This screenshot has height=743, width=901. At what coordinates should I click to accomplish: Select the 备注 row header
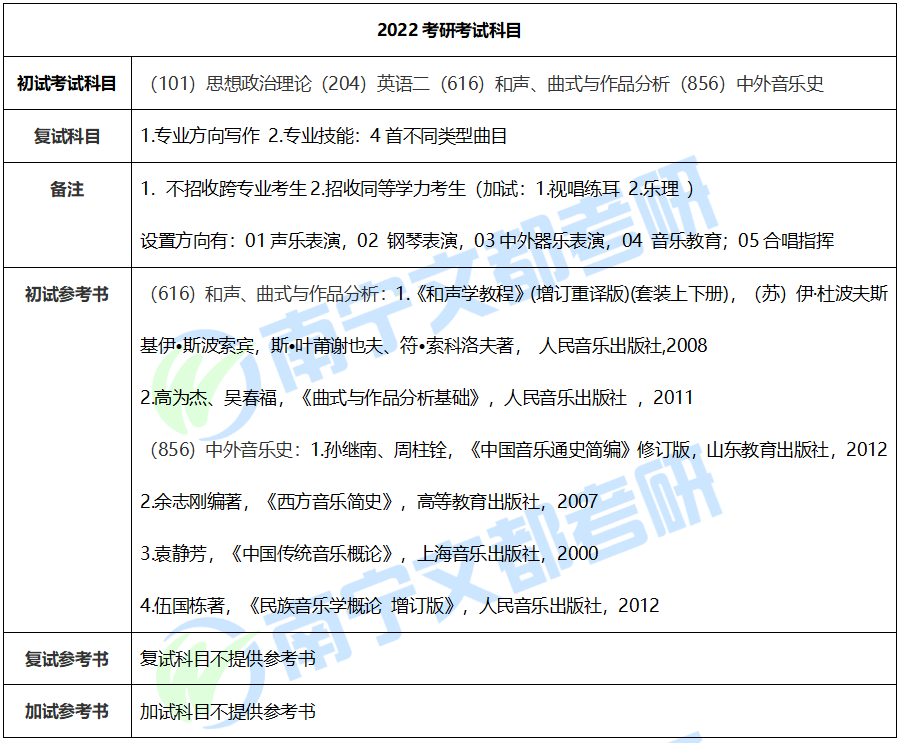(x=68, y=190)
